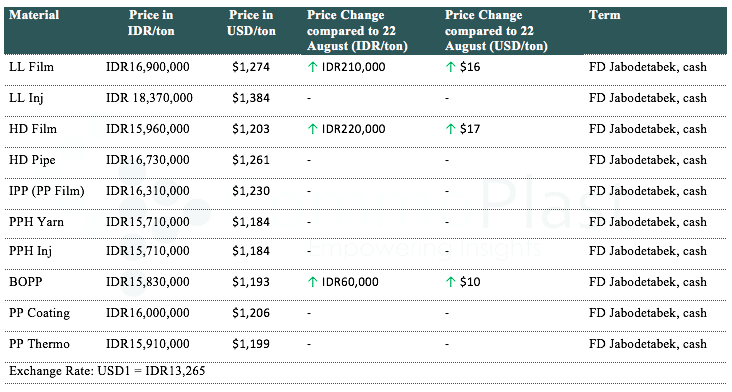Image resolution: width=732 pixels, height=392 pixels.
Task: Select the Term column header
Action: pos(605,15)
